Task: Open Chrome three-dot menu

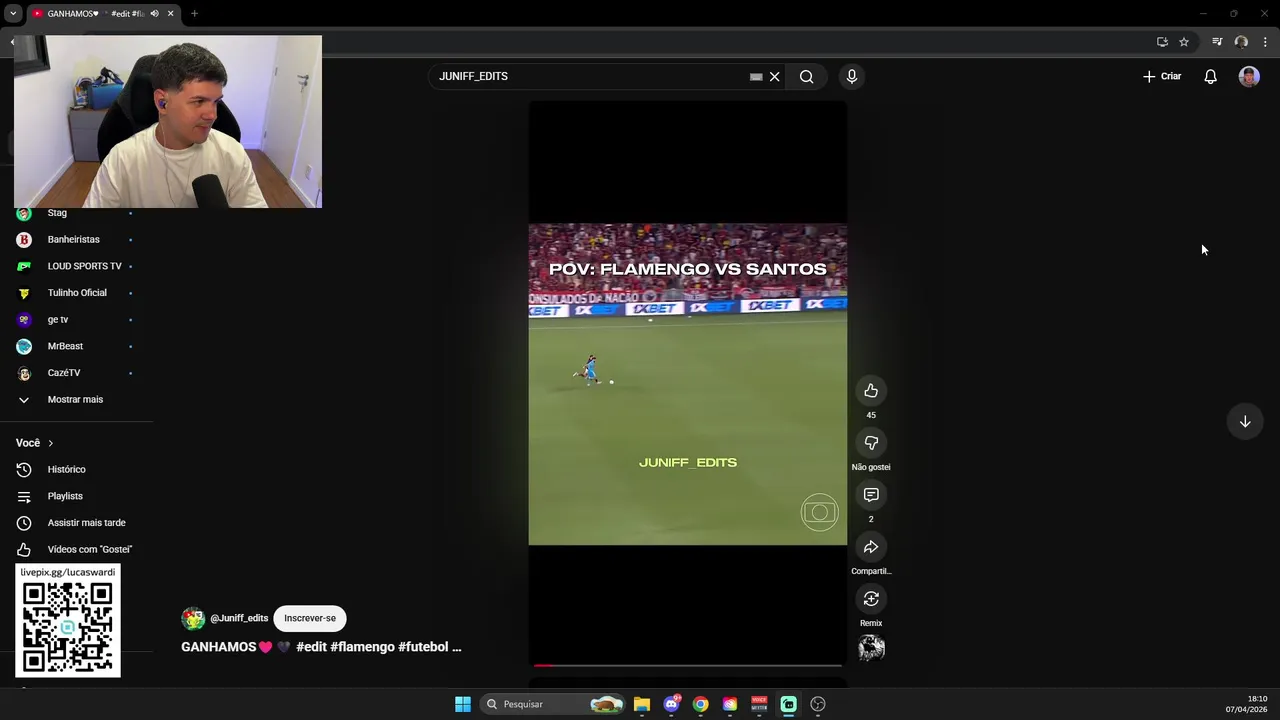Action: pyautogui.click(x=1265, y=42)
